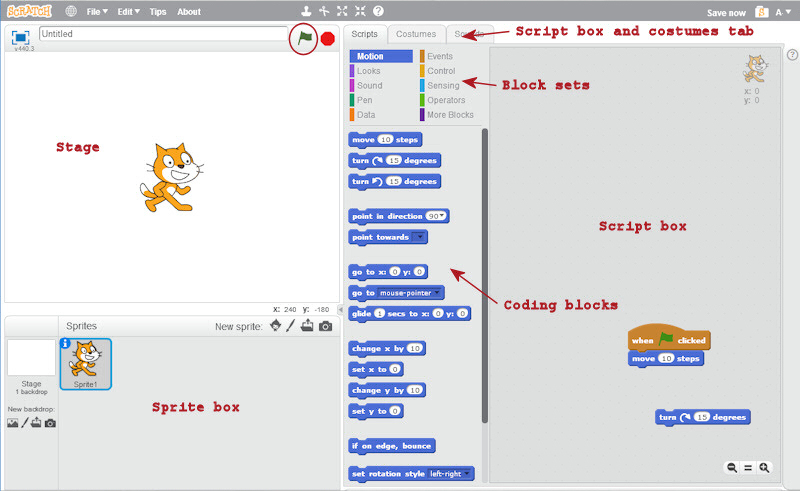
Task: Create new sprite from camera
Action: tap(326, 326)
